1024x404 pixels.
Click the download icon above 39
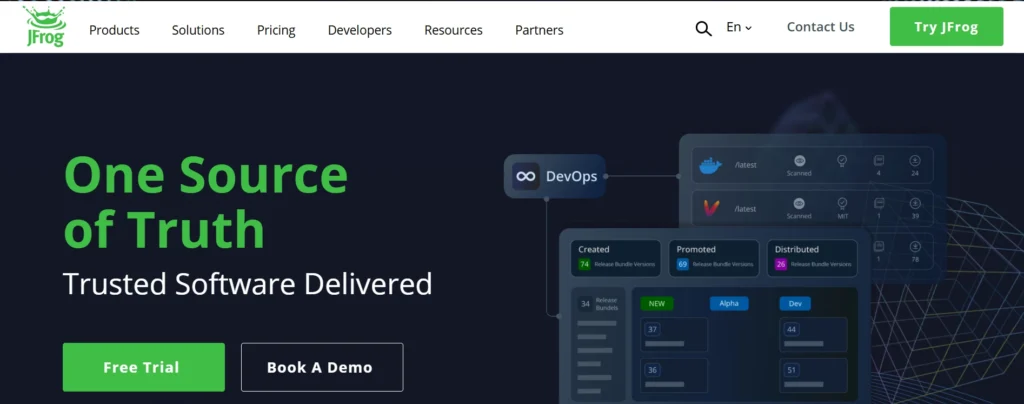click(x=915, y=203)
